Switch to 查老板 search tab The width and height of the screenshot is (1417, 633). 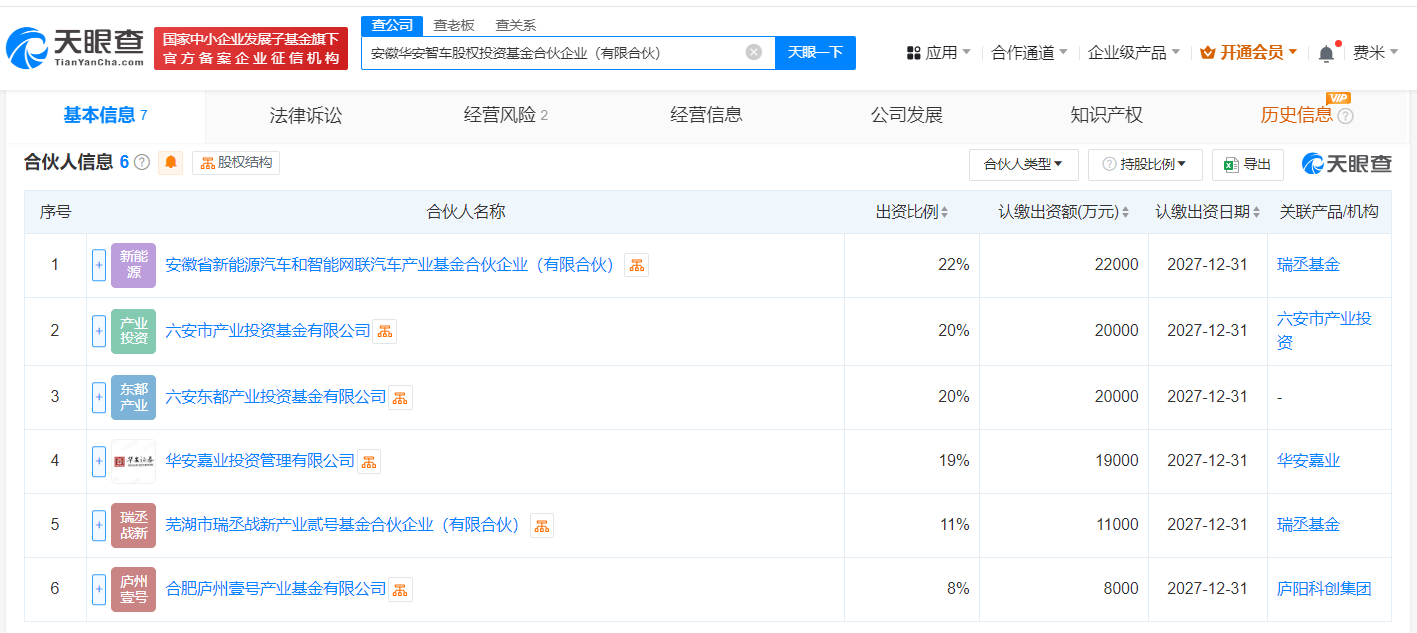tap(454, 25)
